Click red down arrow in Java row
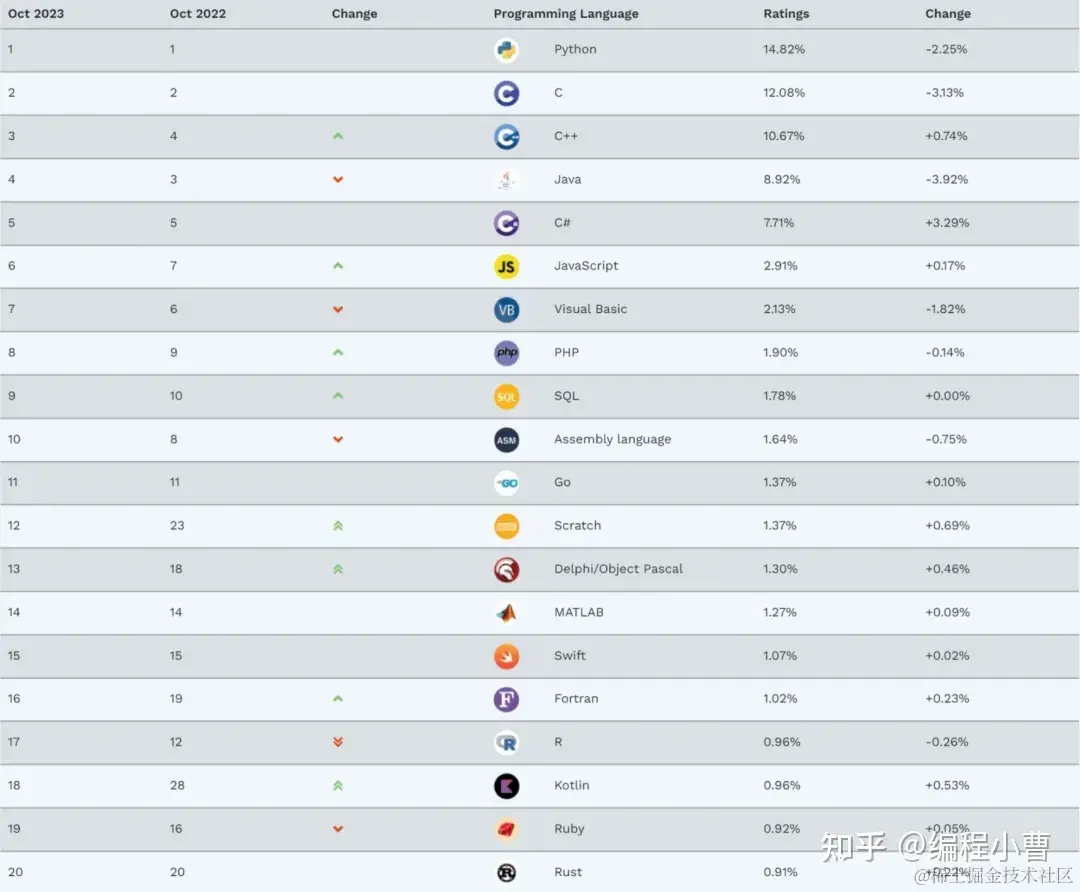This screenshot has width=1080, height=892. [338, 180]
